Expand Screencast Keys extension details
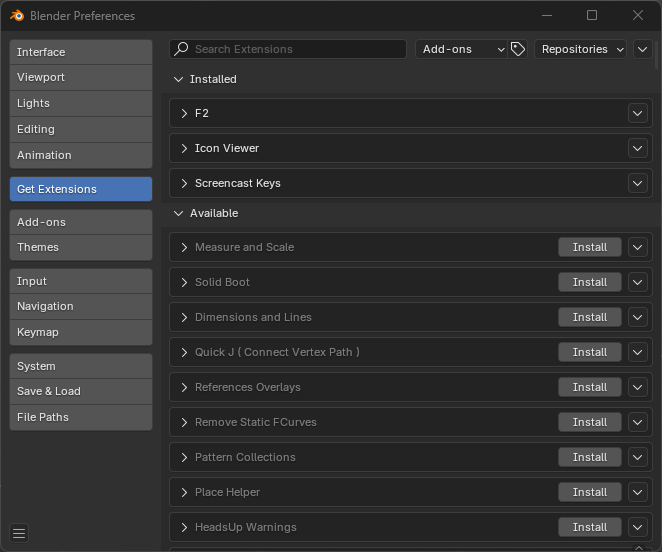The image size is (662, 552). (x=184, y=183)
